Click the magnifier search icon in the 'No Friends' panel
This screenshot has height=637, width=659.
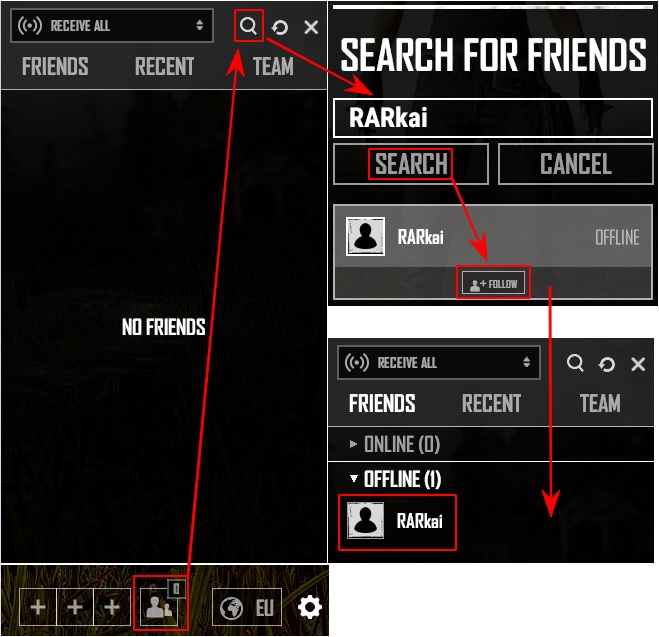pos(248,26)
